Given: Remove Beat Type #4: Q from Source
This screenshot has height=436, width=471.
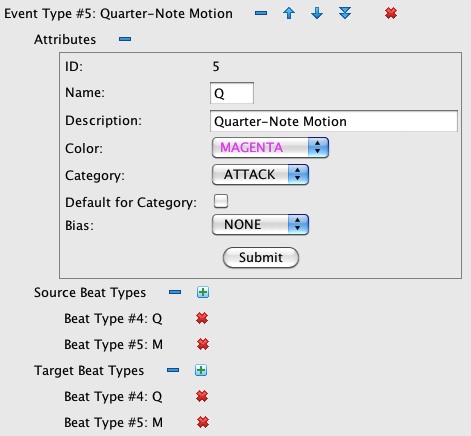Looking at the screenshot, I should pos(202,318).
